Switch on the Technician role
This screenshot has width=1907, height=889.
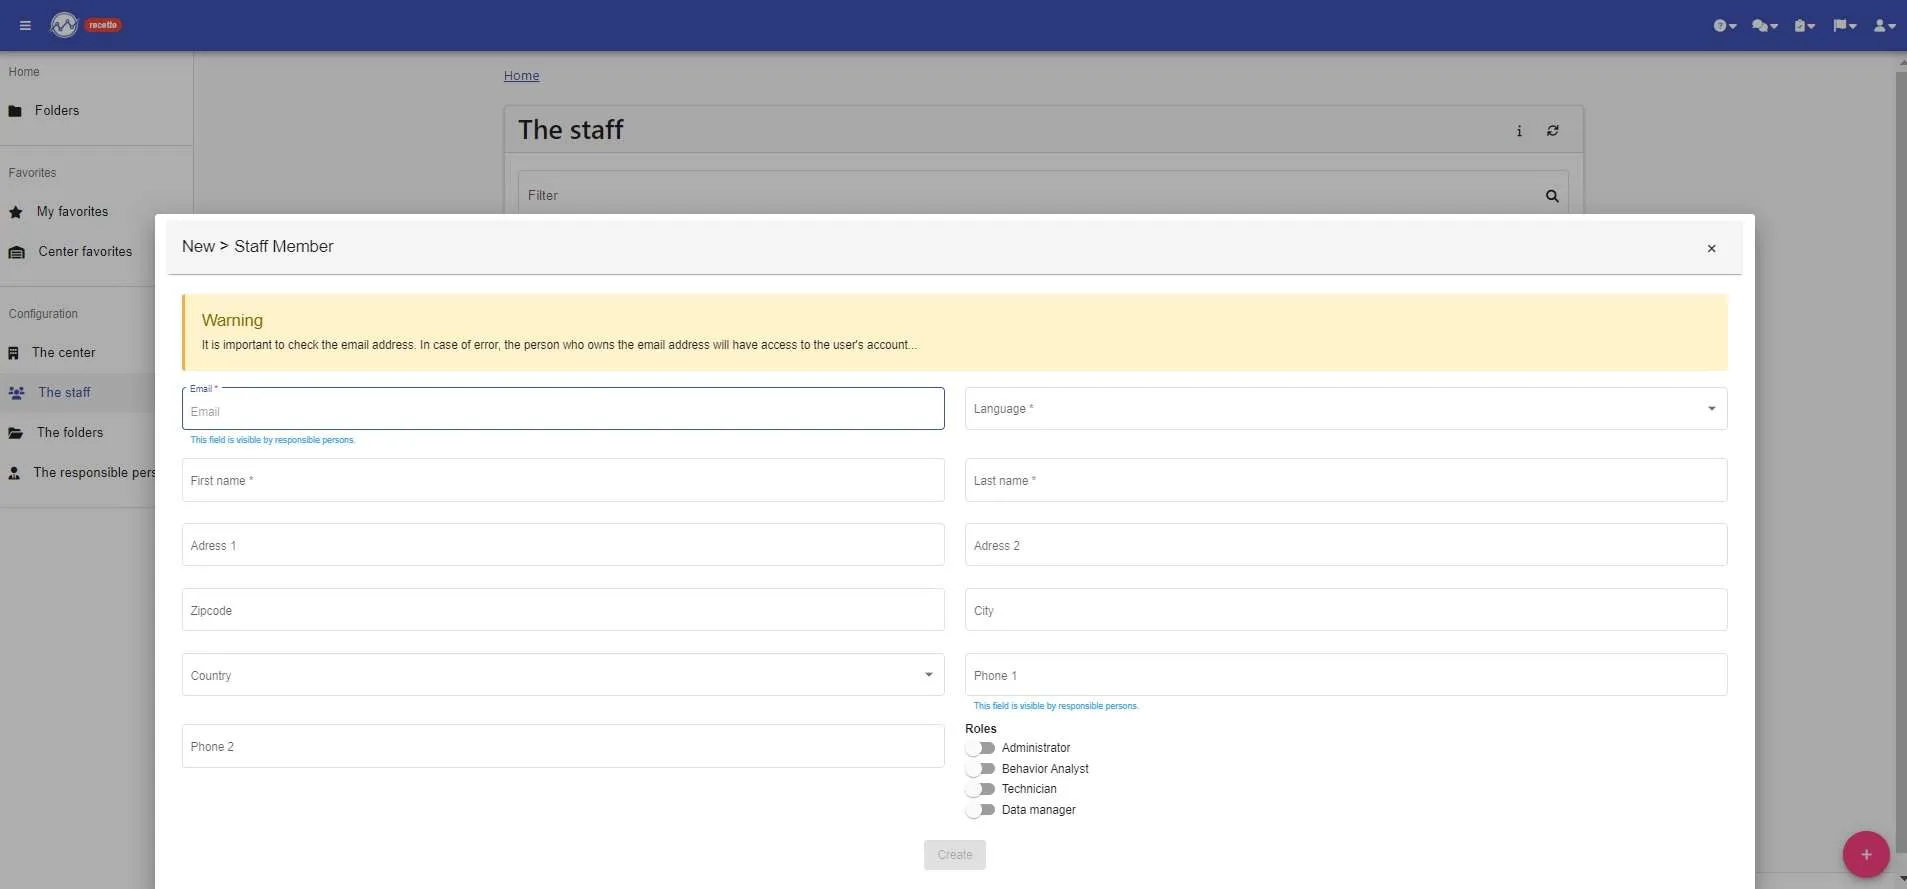(x=980, y=789)
